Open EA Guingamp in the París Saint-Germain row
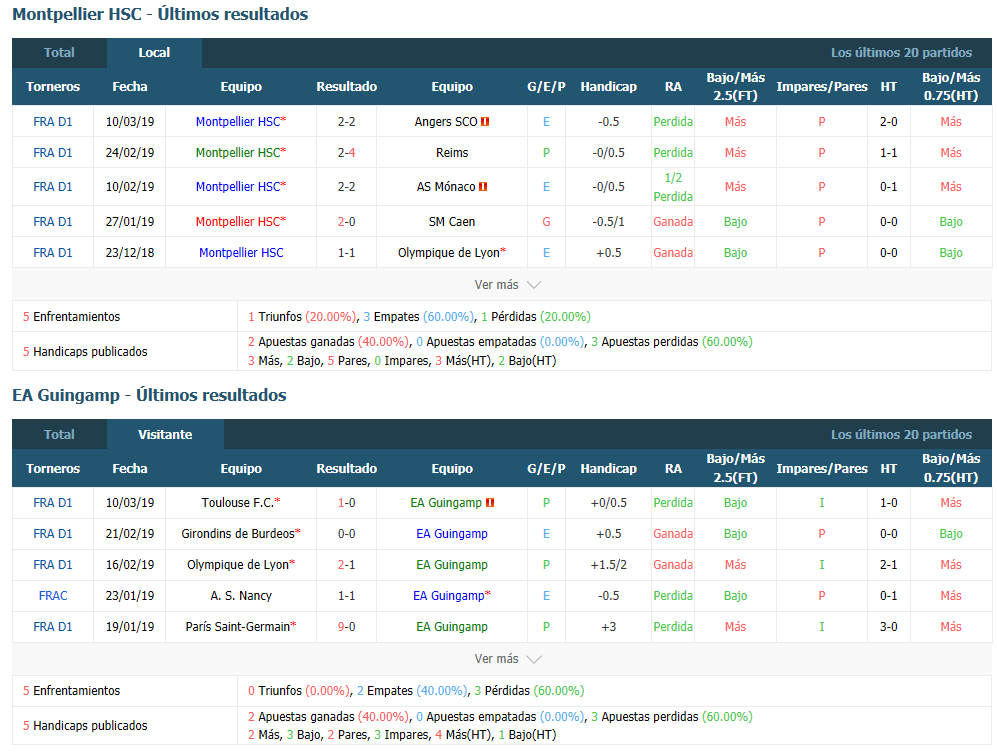Image resolution: width=997 pixels, height=754 pixels. coord(452,626)
